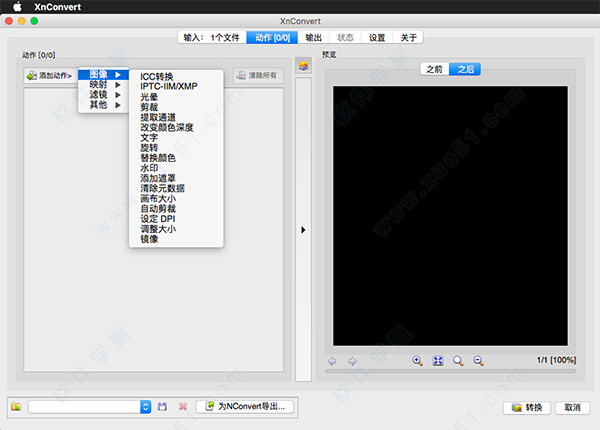
Task: Click the fit-to-window zoom icon
Action: click(438, 360)
